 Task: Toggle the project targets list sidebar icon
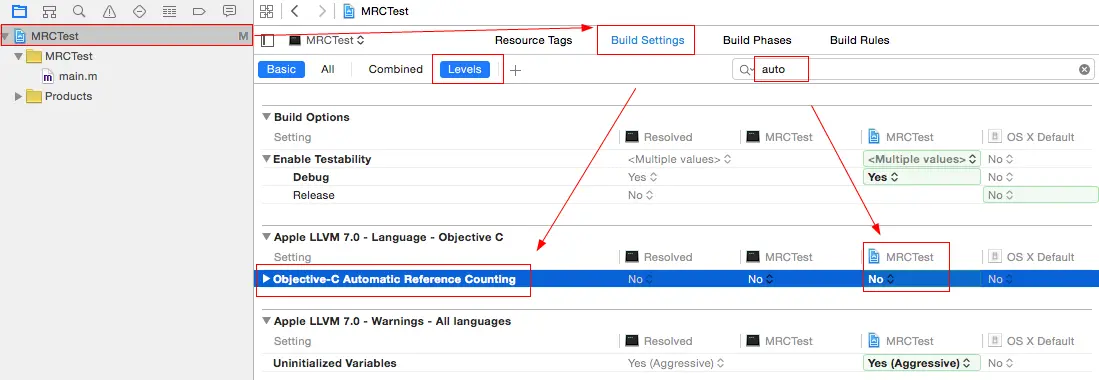[267, 41]
